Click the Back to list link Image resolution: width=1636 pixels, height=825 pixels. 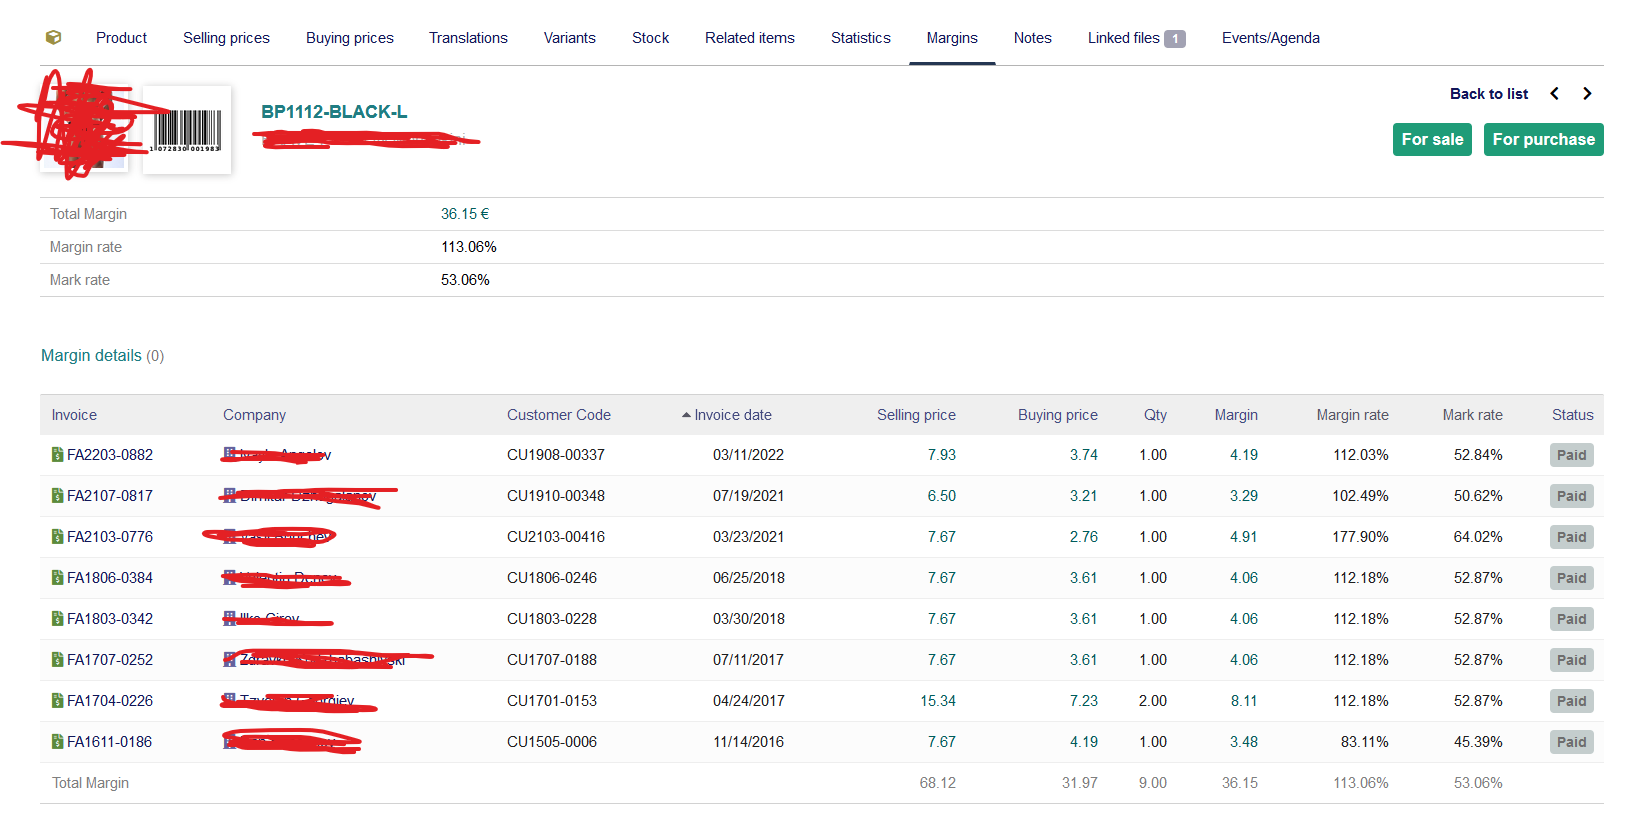tap(1489, 94)
